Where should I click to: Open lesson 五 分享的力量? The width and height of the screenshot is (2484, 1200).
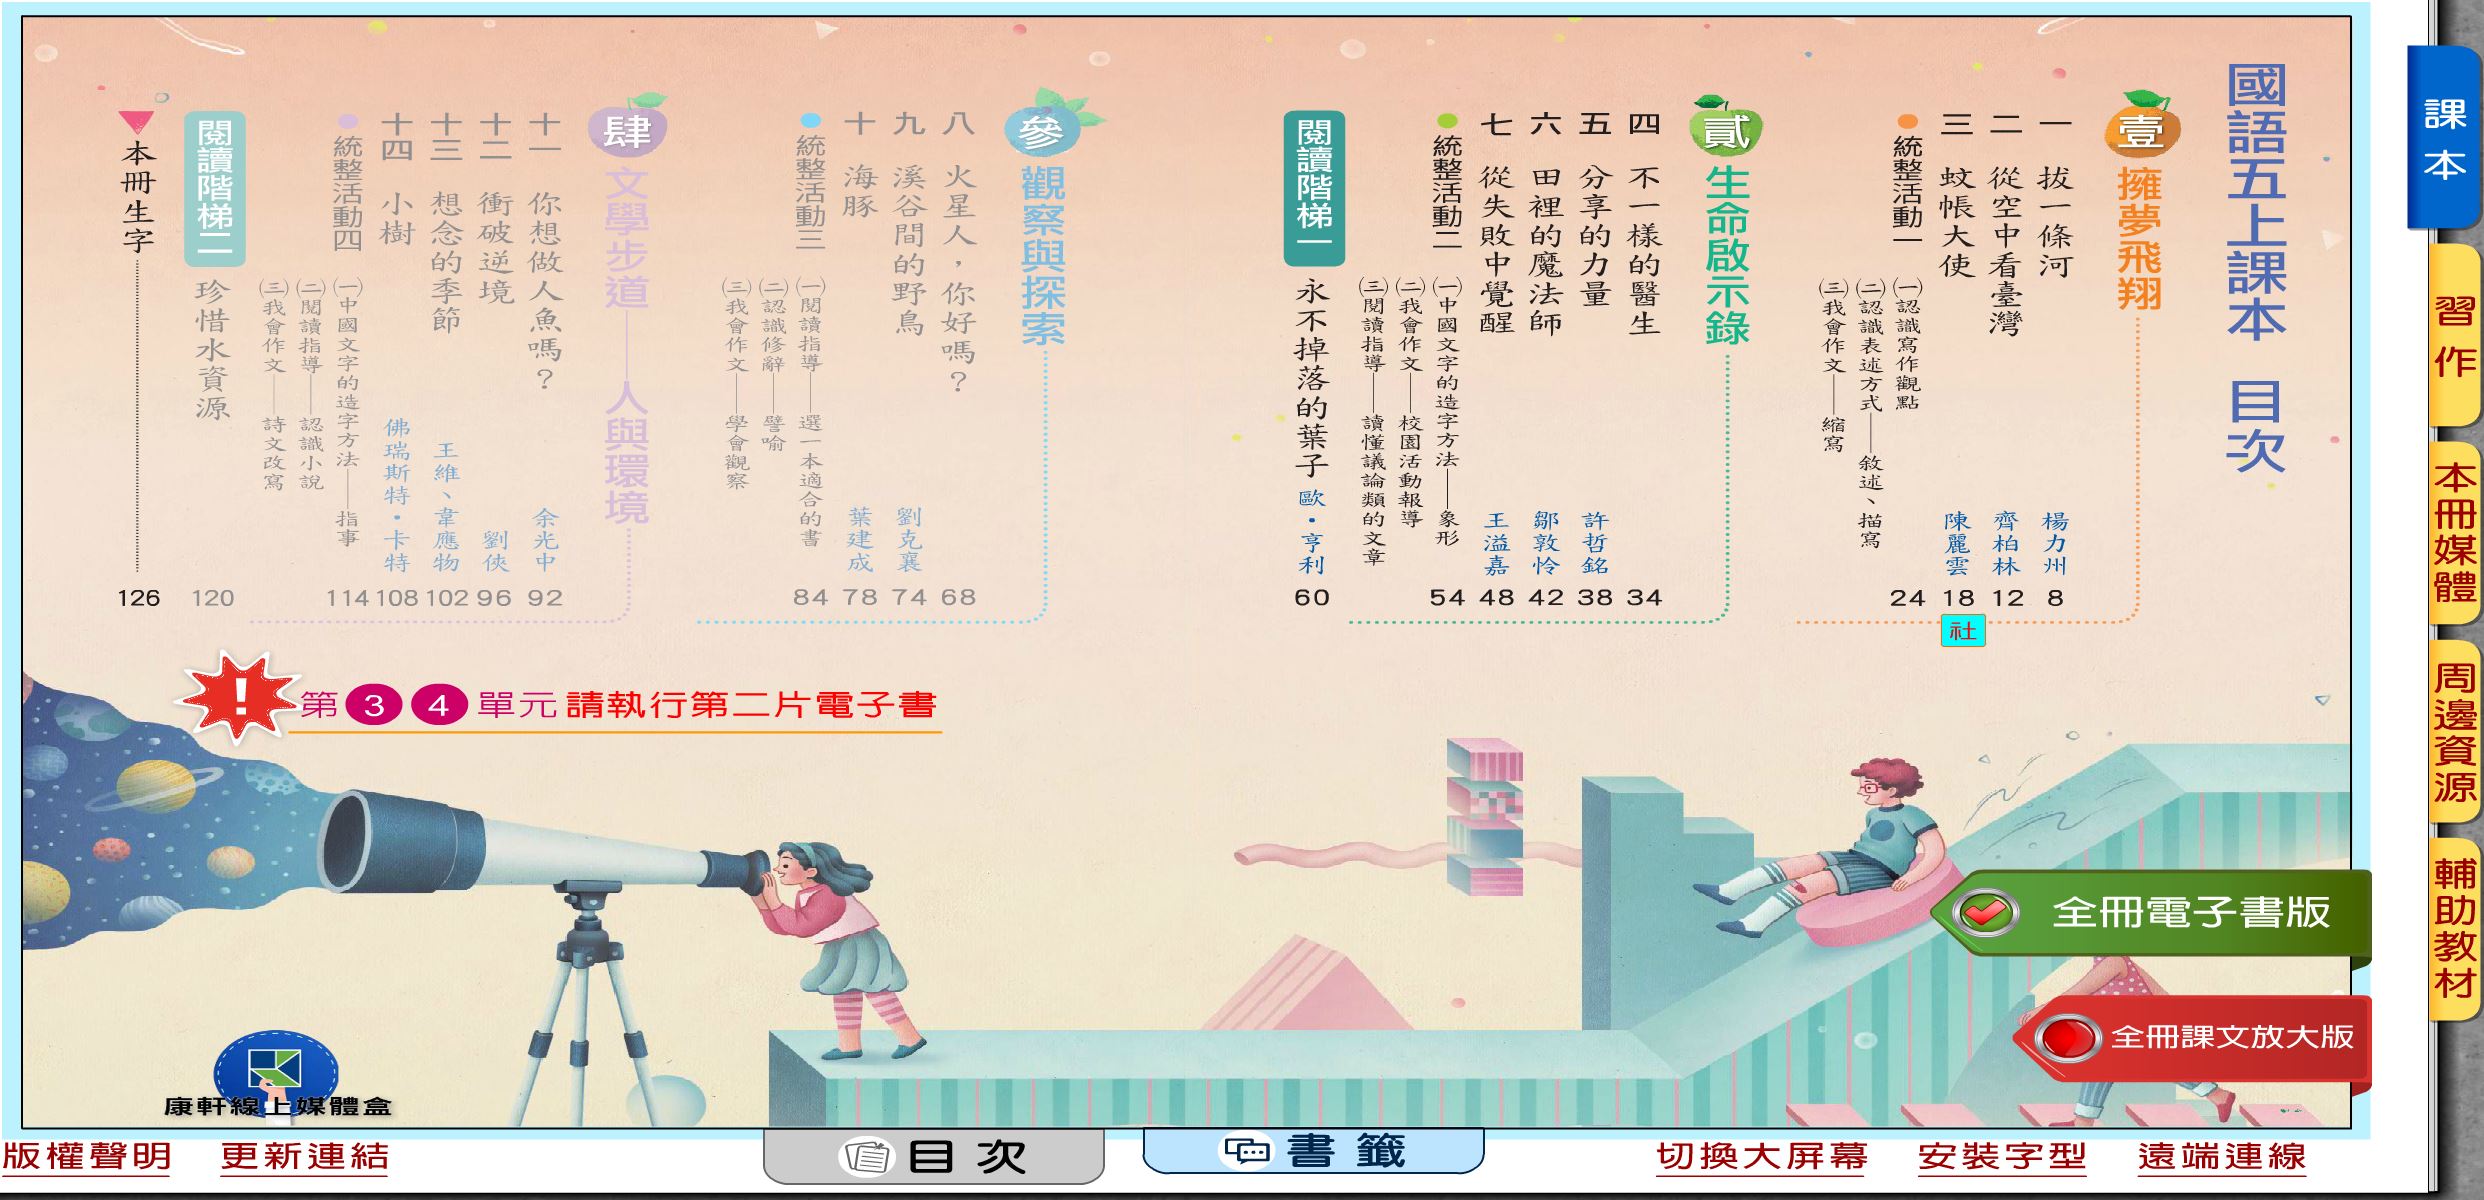click(x=1596, y=209)
